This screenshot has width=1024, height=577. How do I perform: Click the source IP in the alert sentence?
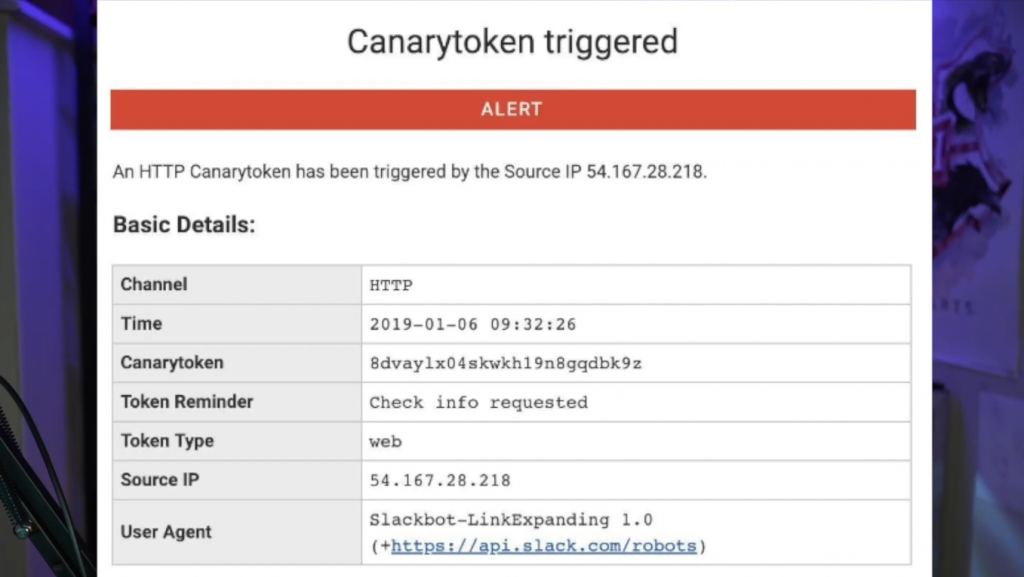tap(645, 171)
